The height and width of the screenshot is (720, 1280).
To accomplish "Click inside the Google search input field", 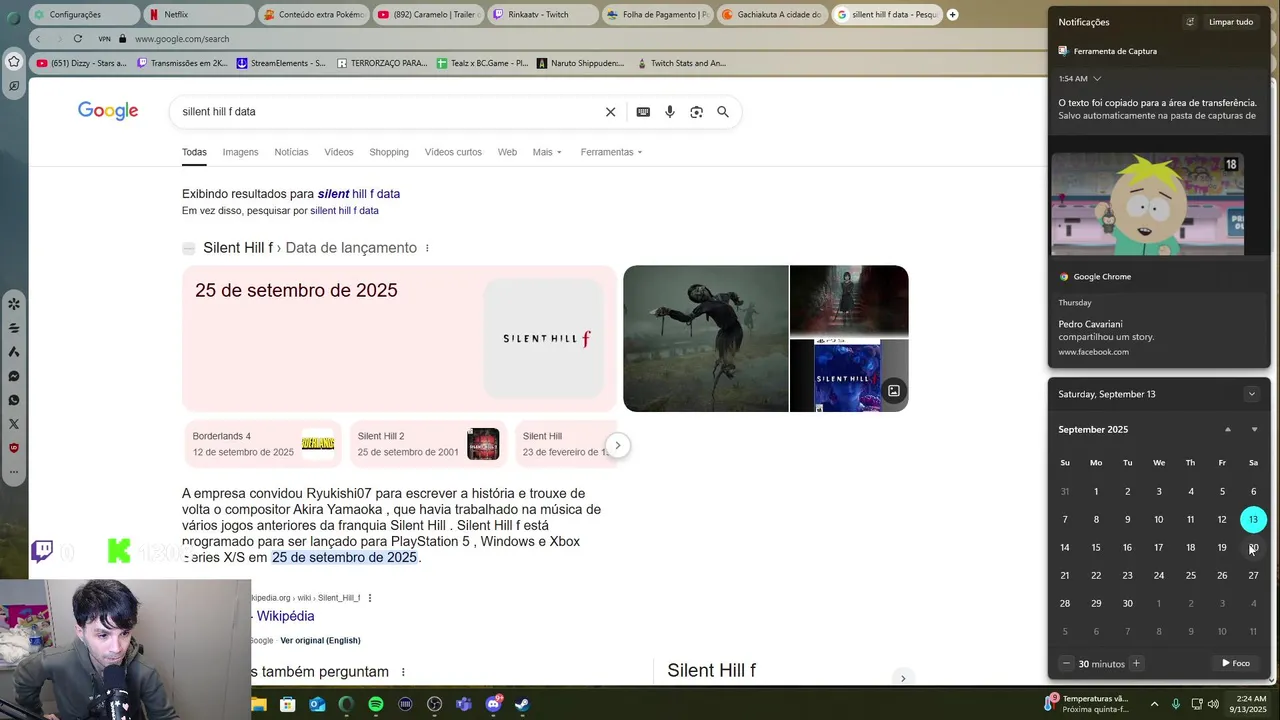I will click(390, 112).
